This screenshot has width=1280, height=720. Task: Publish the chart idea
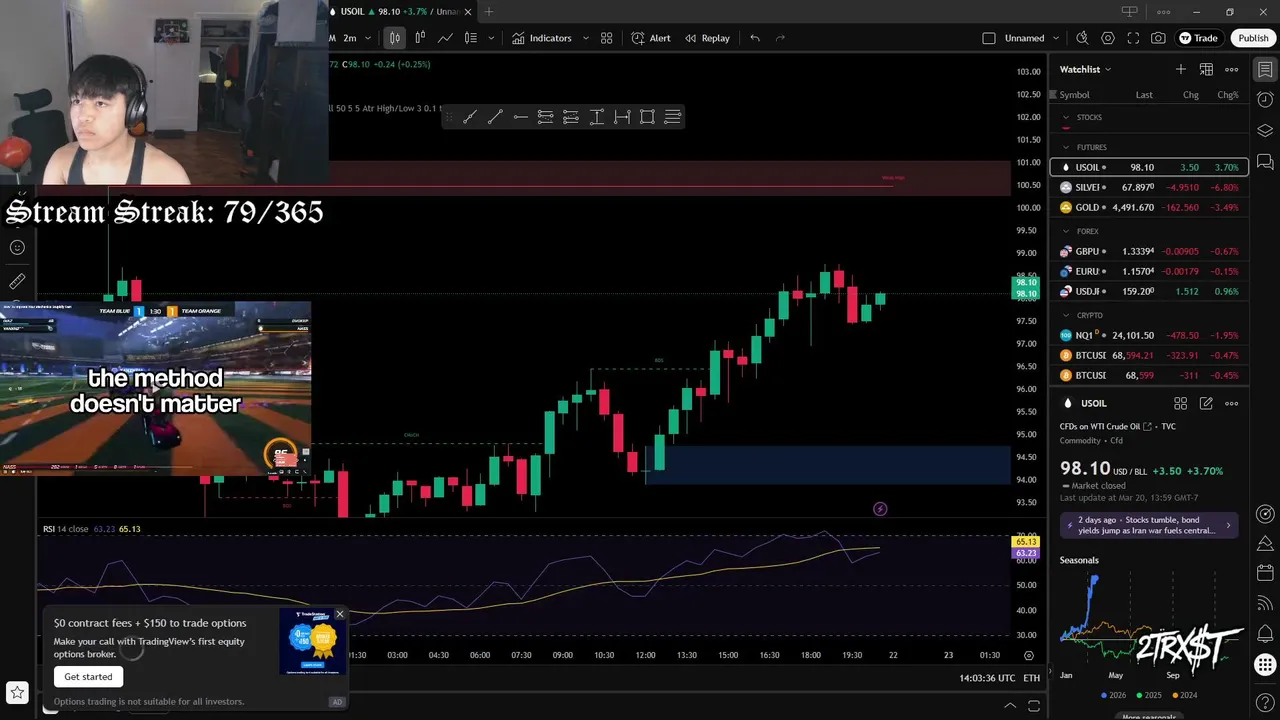click(x=1253, y=38)
